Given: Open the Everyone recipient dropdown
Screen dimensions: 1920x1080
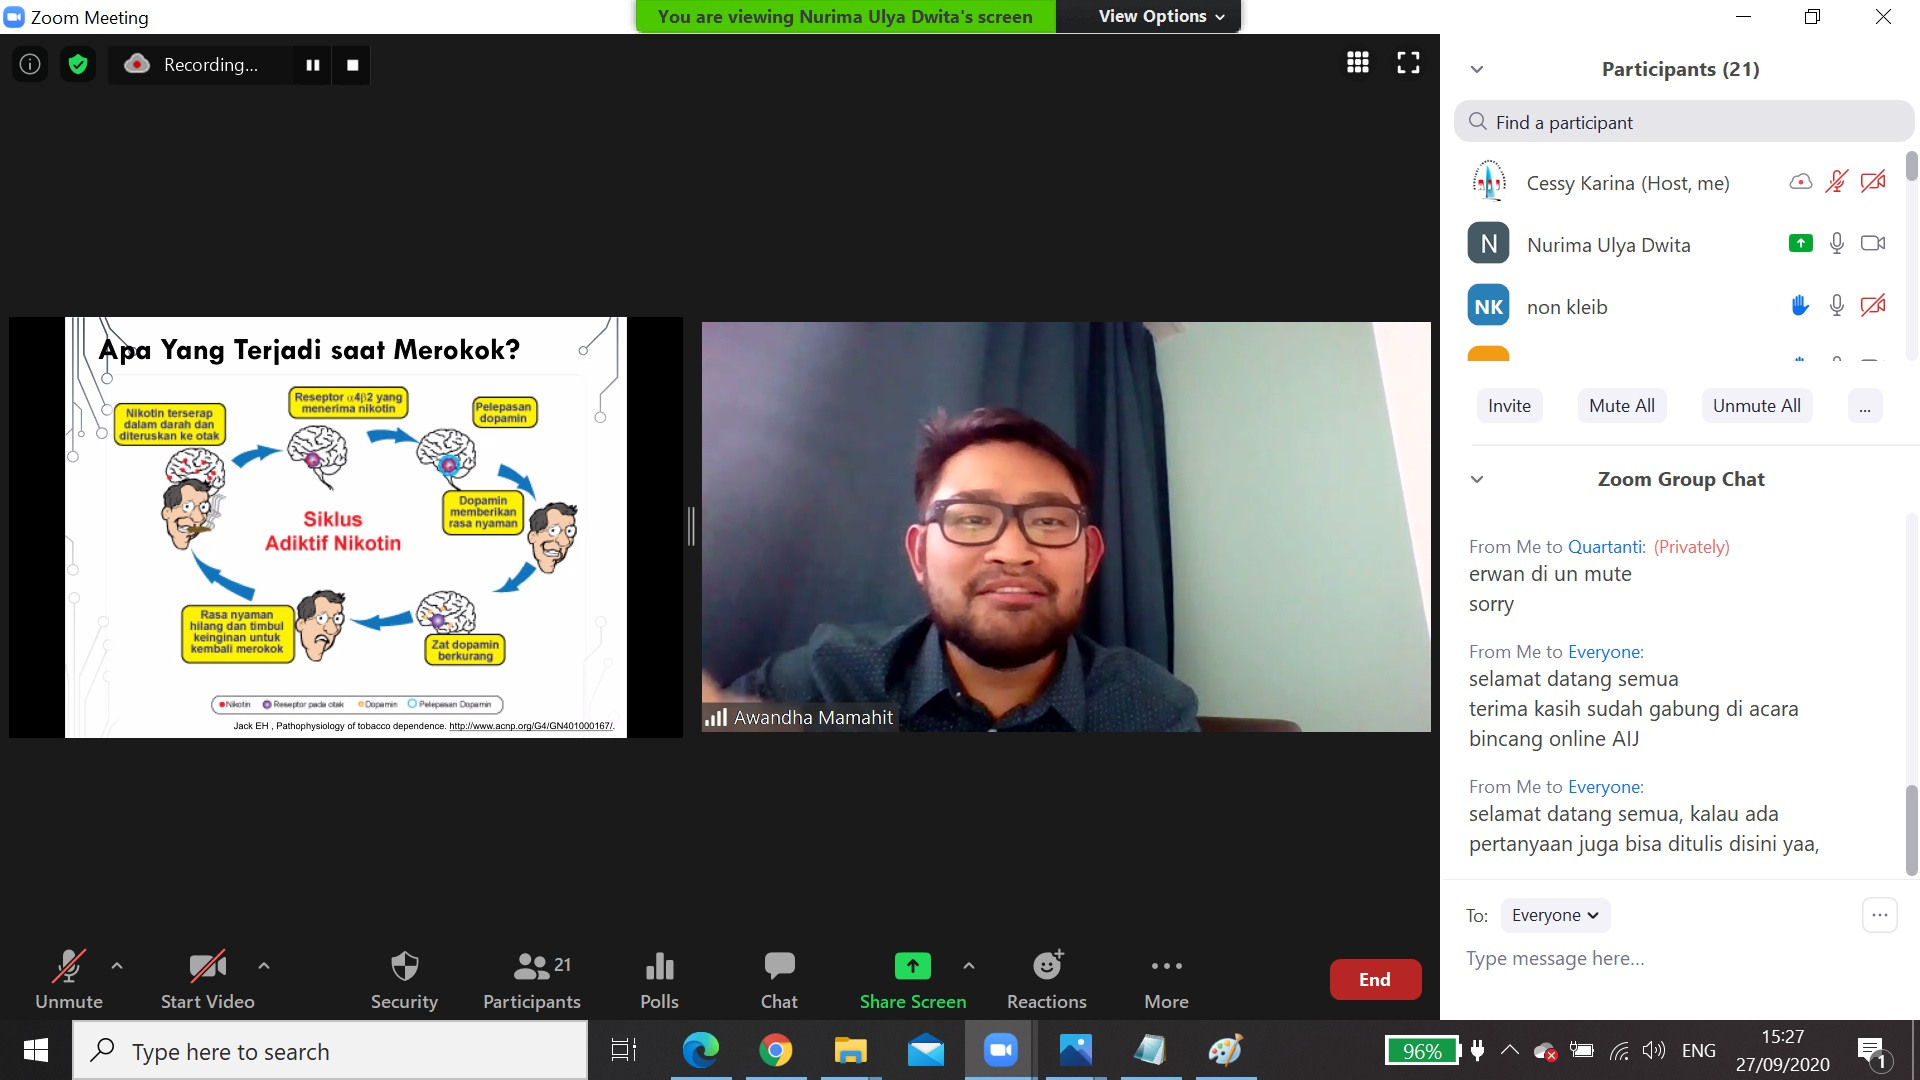Looking at the screenshot, I should tap(1554, 915).
